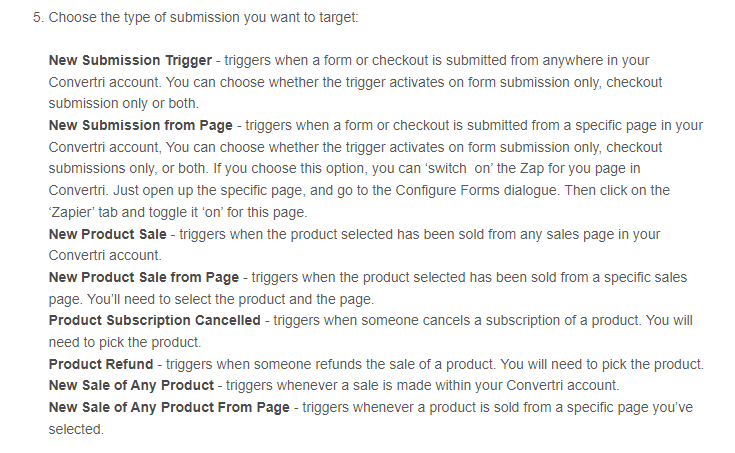Click 'triggers whenever a sale is made' text
The height and width of the screenshot is (453, 735).
(x=329, y=385)
